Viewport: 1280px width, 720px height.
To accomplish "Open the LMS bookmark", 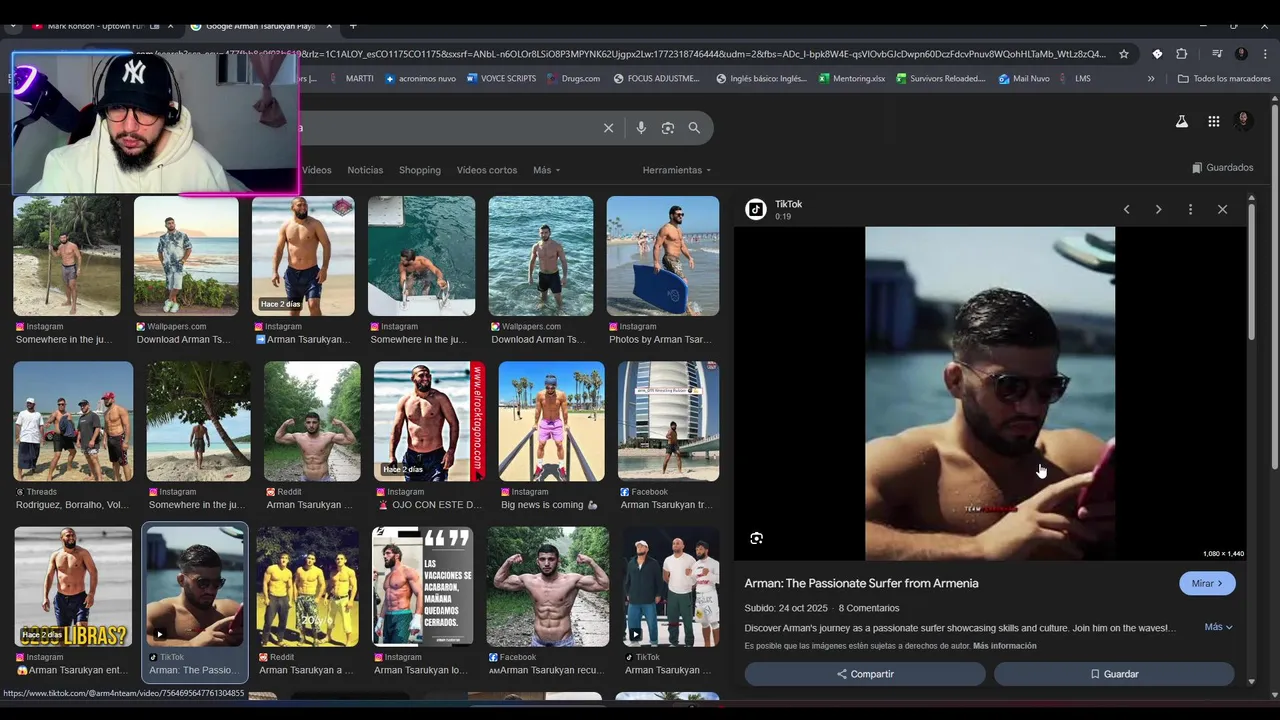I will click(x=1075, y=78).
